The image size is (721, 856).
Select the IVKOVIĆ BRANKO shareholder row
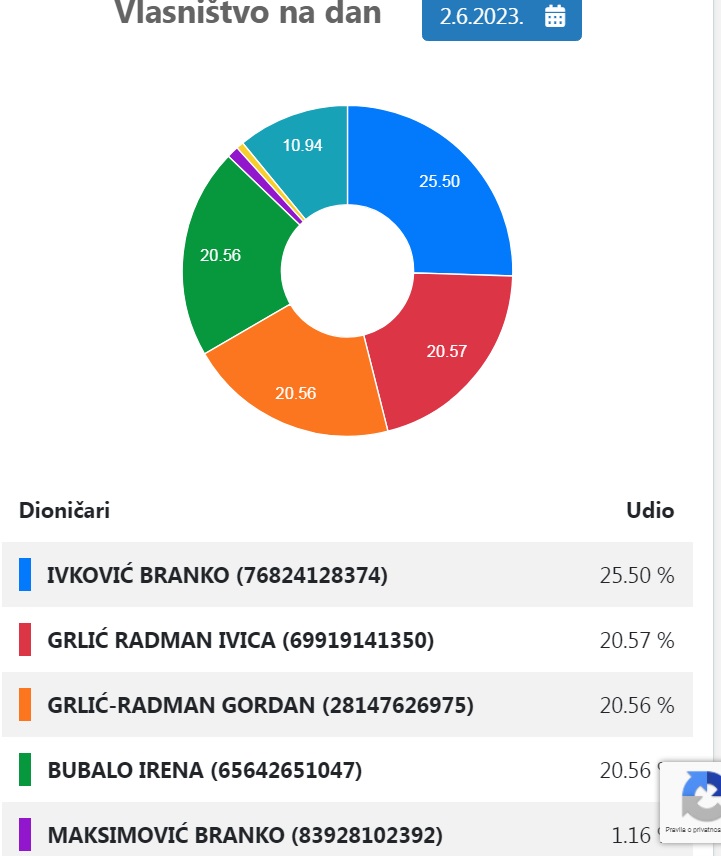coord(217,575)
